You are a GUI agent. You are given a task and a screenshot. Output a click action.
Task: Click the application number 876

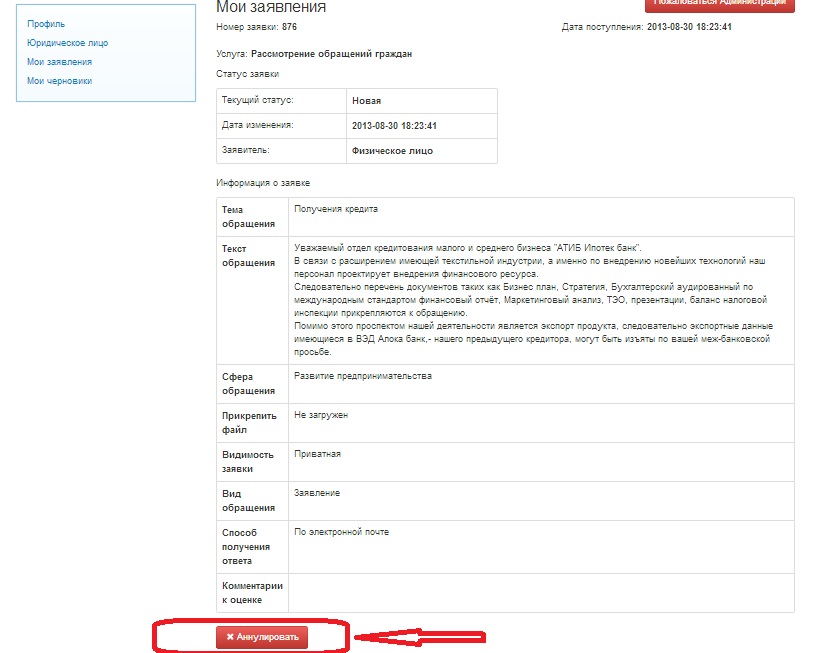(x=289, y=27)
